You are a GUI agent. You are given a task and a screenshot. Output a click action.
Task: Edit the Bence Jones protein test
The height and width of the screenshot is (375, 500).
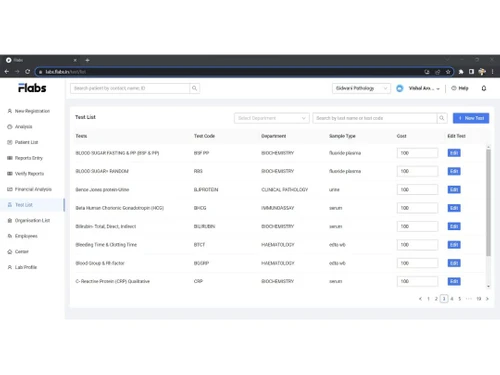coord(454,190)
